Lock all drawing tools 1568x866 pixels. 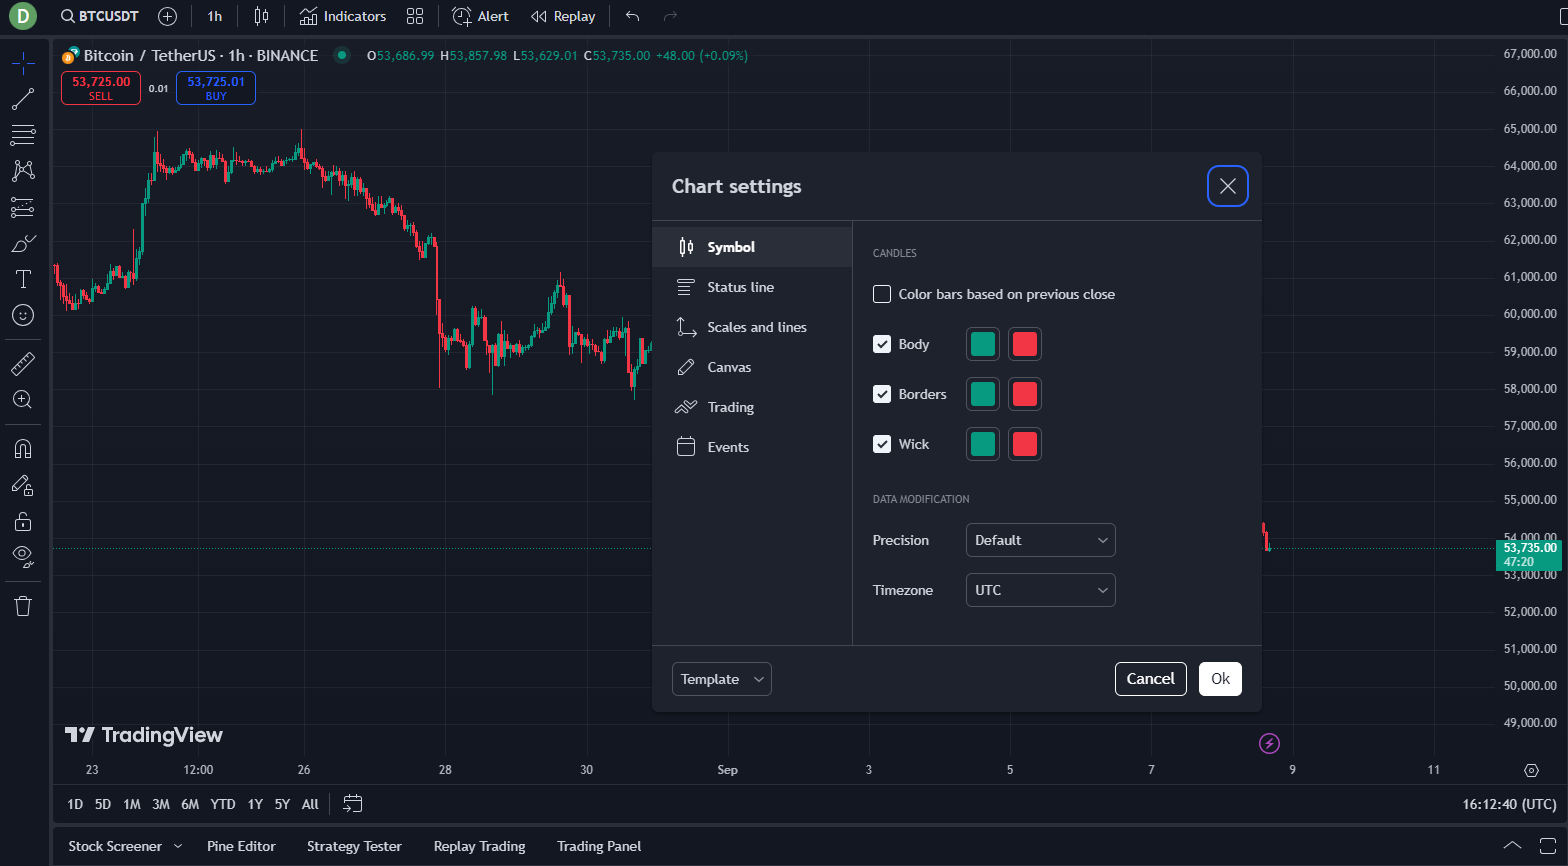[x=23, y=521]
